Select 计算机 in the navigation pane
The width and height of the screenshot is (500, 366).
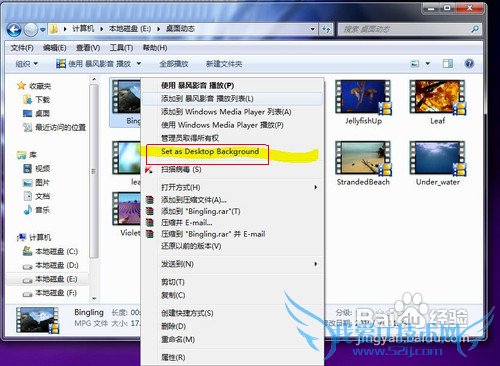pos(34,237)
